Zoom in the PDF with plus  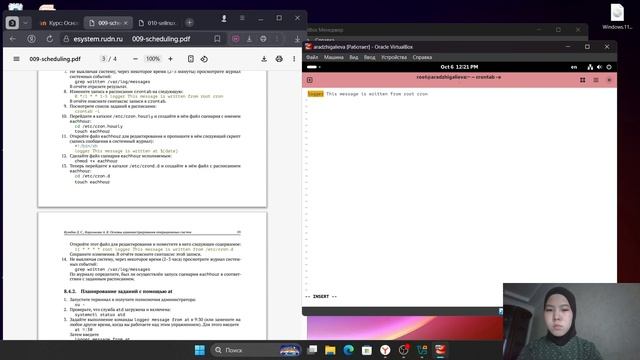click(170, 59)
